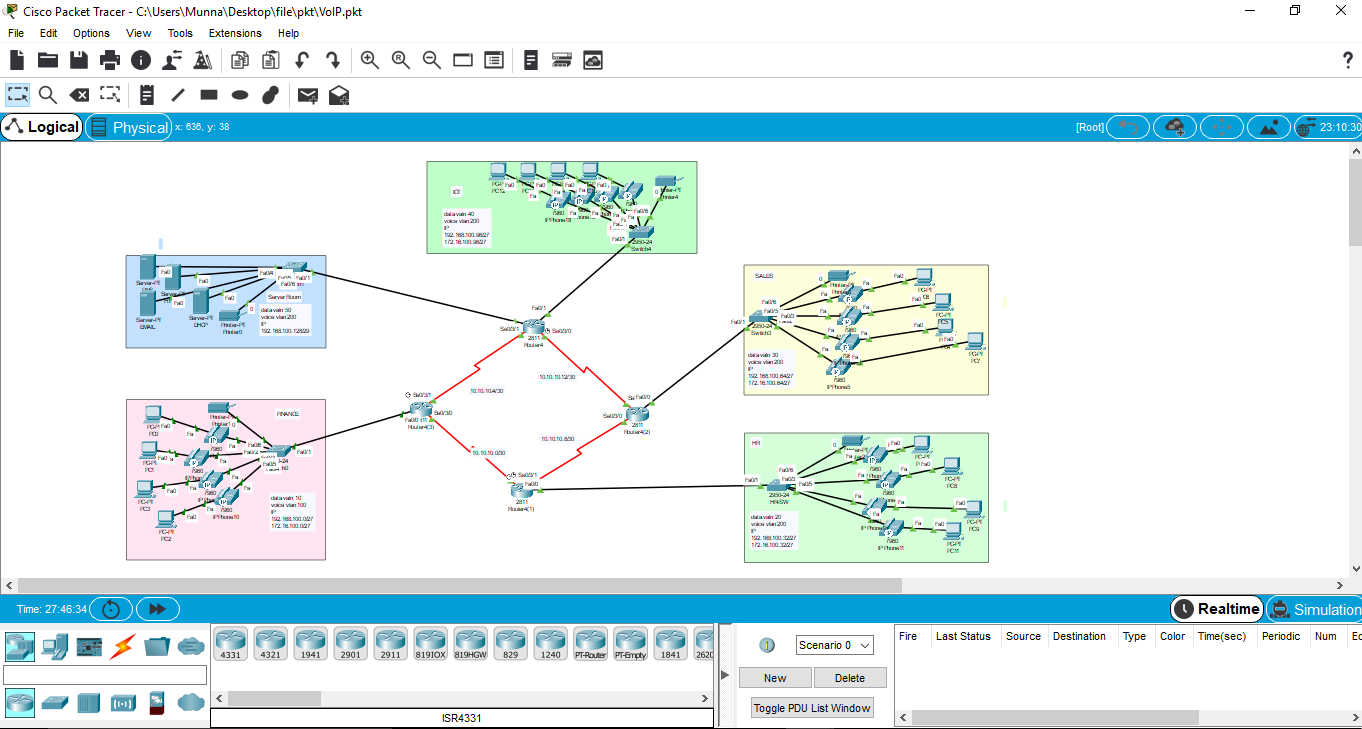
Task: Click the Delete scenario button
Action: click(x=850, y=678)
